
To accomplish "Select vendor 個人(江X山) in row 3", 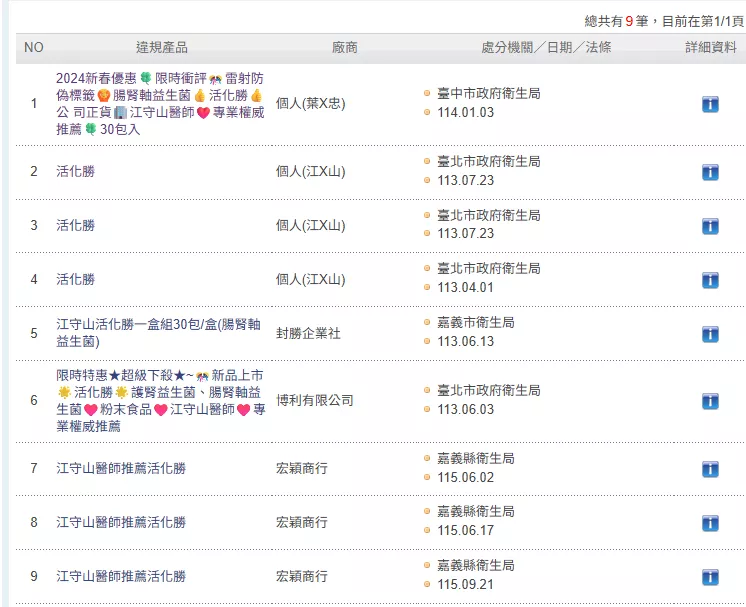I will coord(311,225).
